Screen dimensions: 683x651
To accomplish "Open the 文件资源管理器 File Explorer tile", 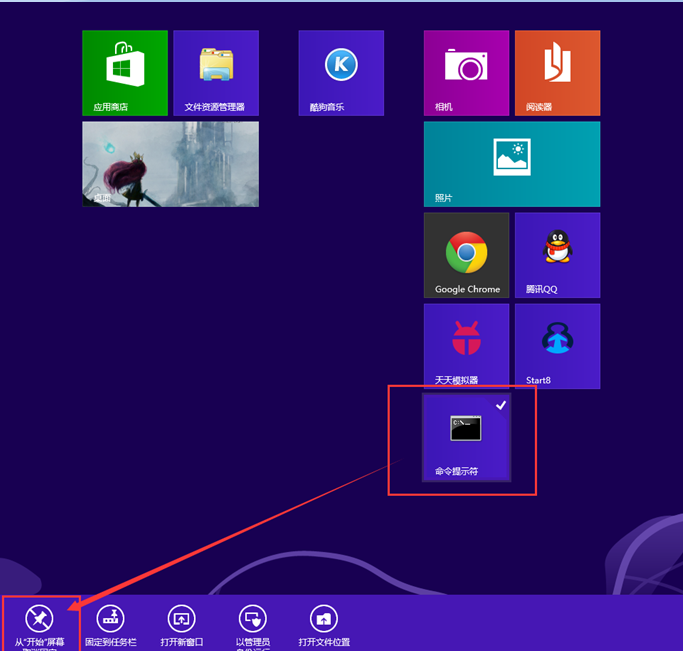I will (216, 73).
